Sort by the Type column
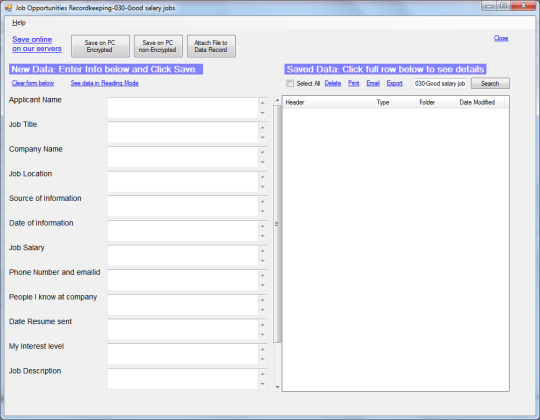Image resolution: width=540 pixels, height=420 pixels. (395, 102)
